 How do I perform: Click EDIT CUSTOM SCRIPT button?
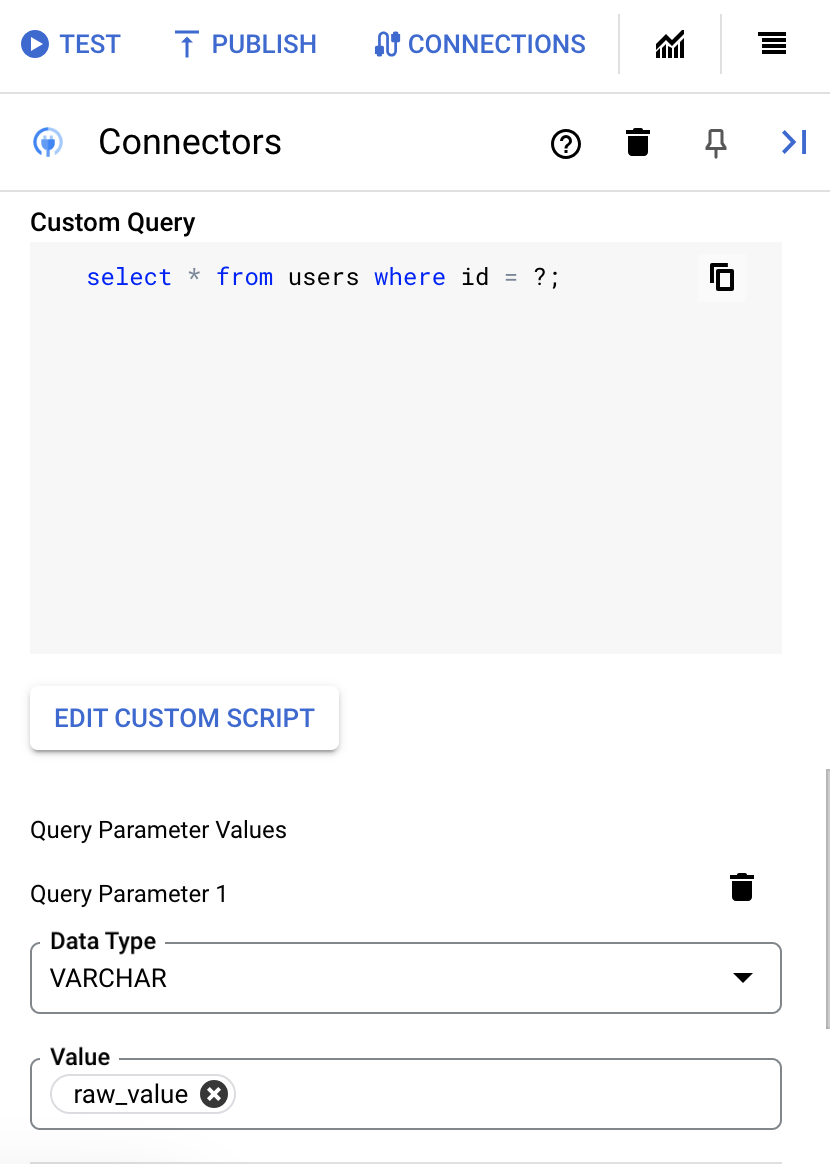[x=184, y=718]
